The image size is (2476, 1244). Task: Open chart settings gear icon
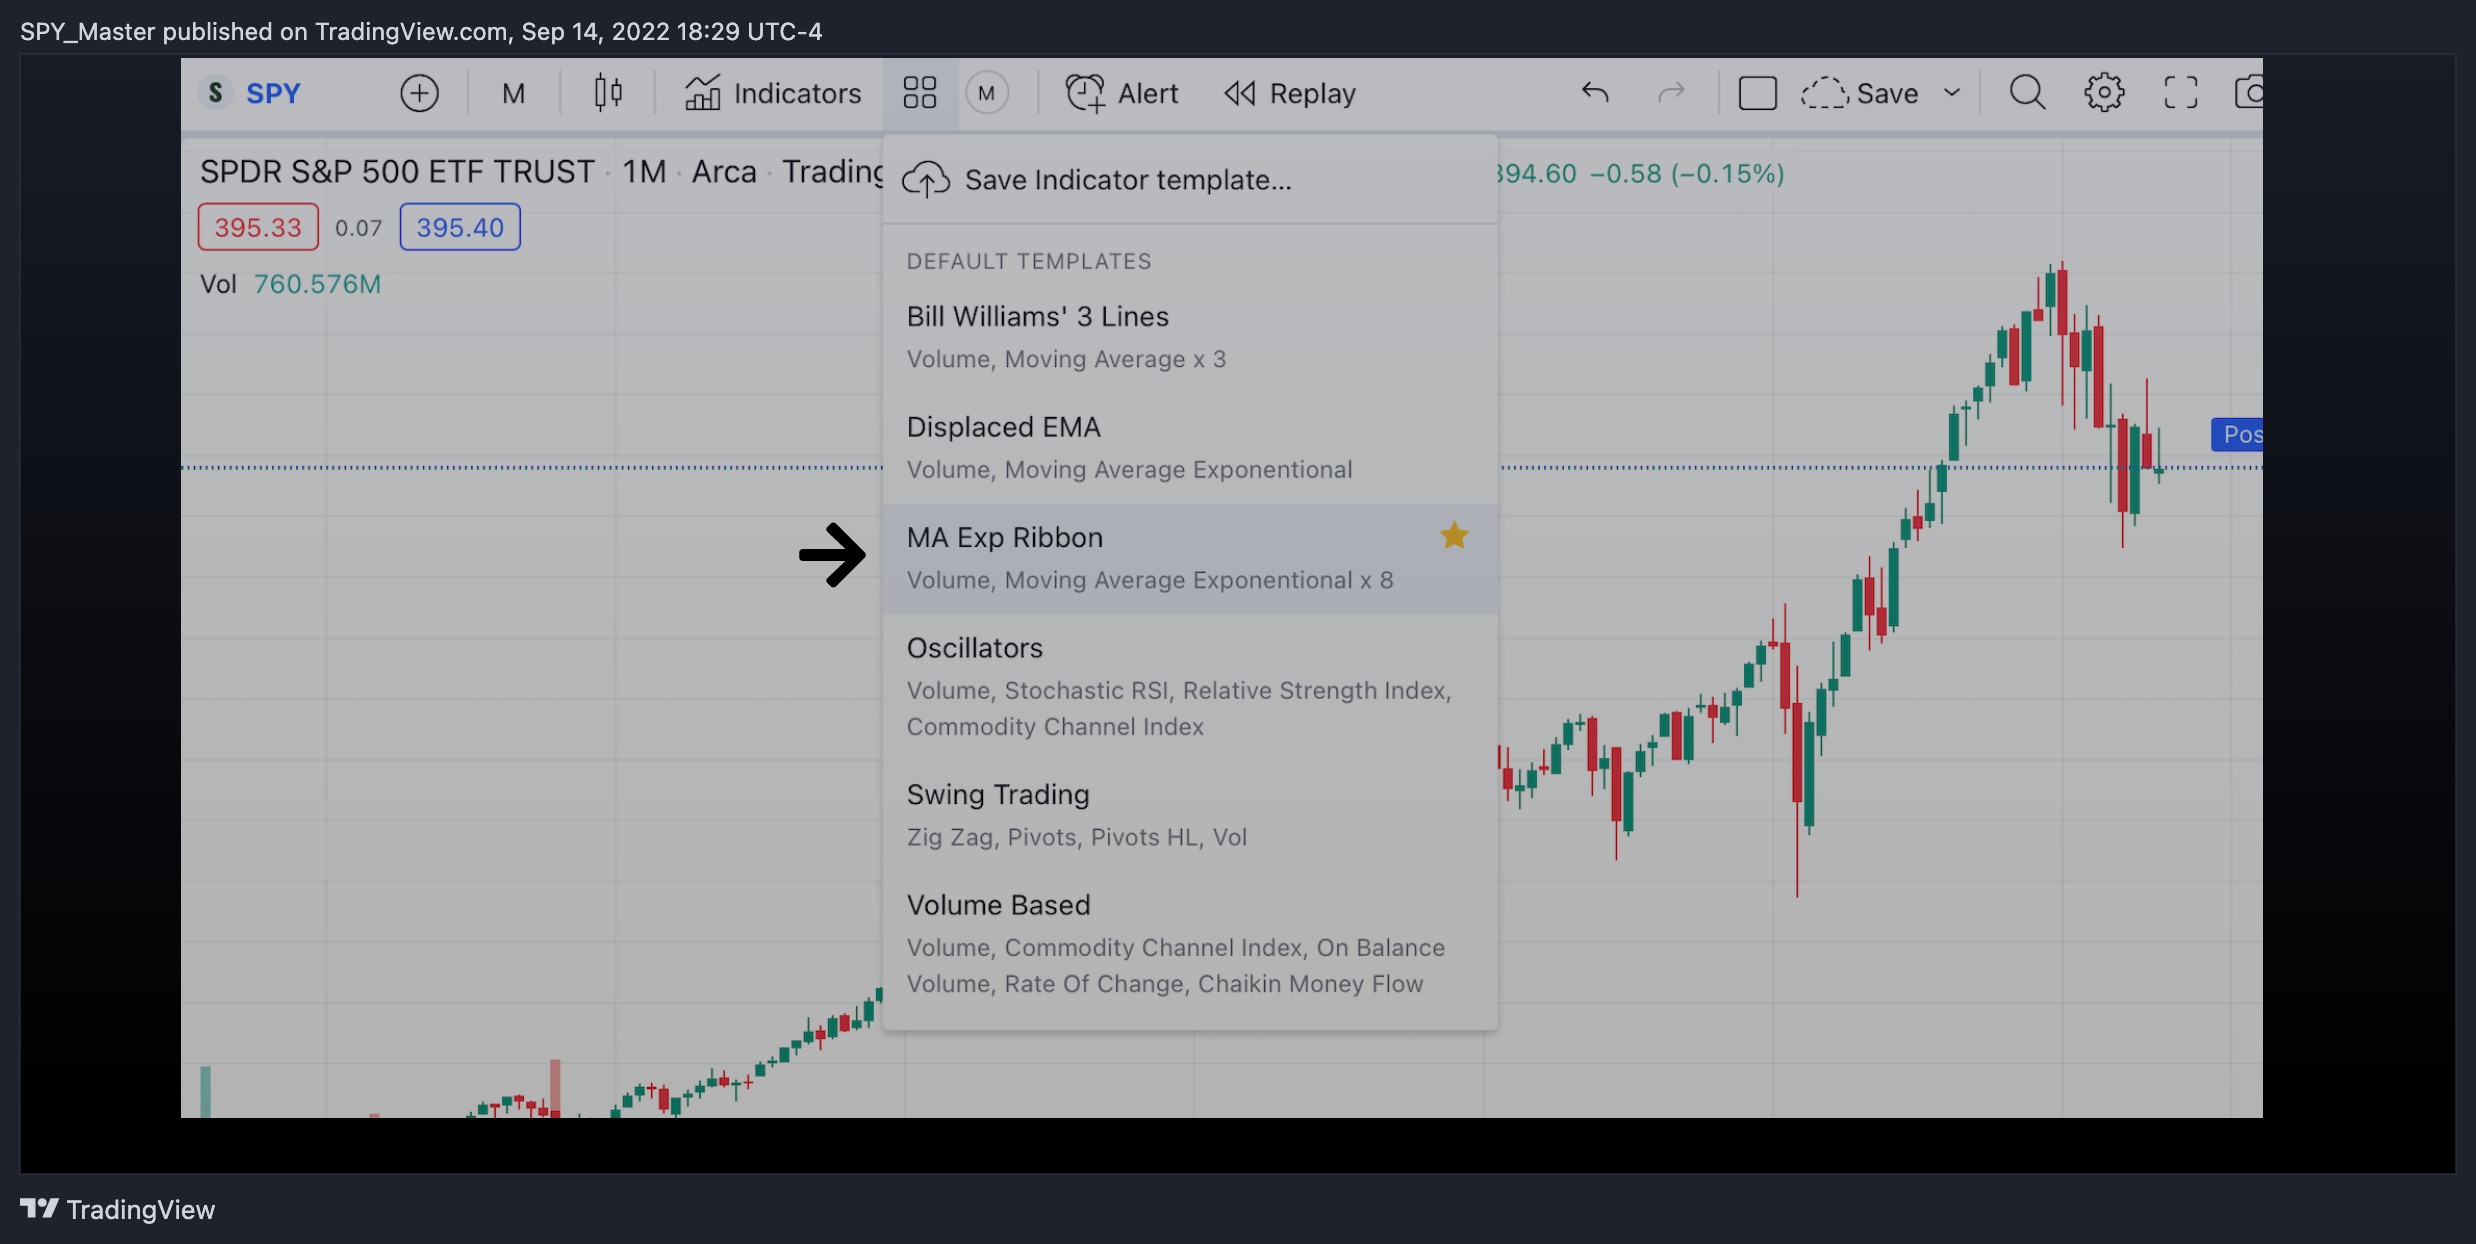[x=2104, y=93]
